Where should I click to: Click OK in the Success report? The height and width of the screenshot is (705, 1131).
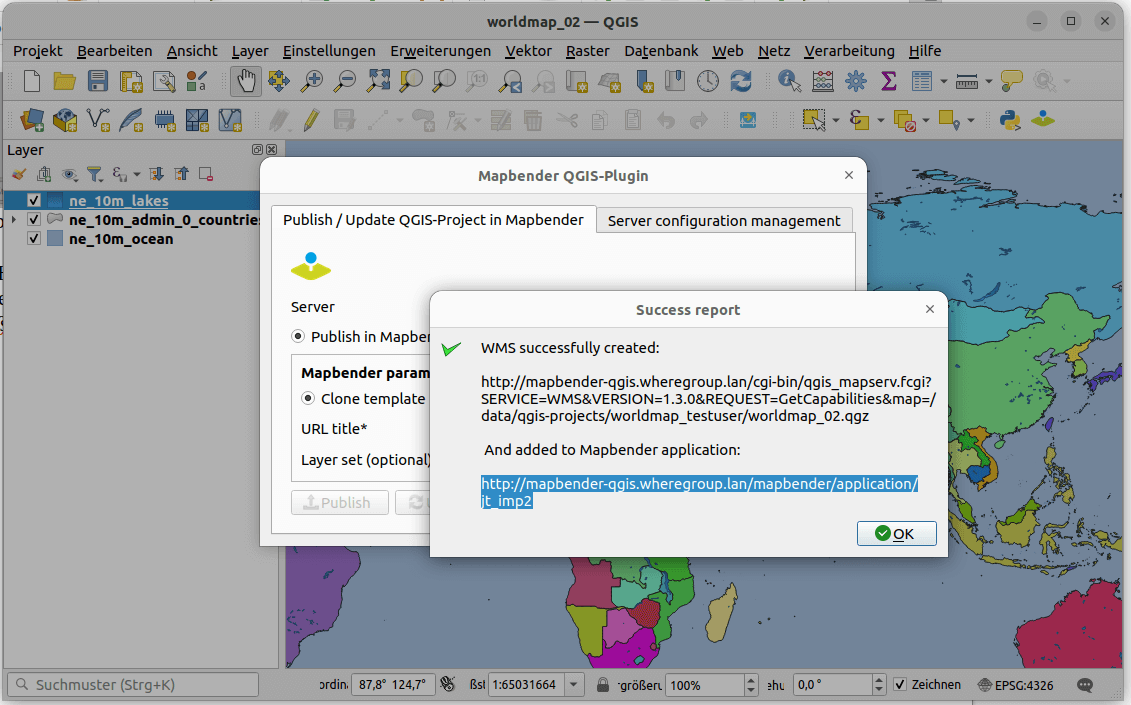click(x=896, y=533)
